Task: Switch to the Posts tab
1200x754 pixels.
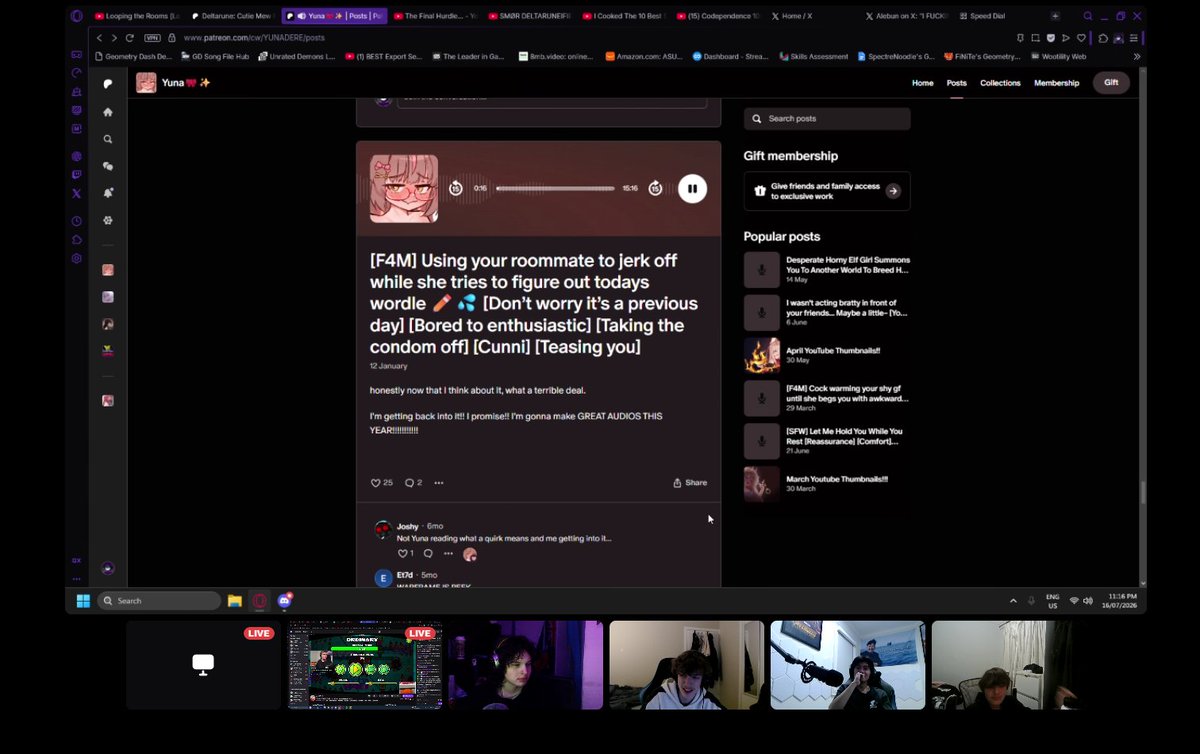Action: click(x=957, y=83)
